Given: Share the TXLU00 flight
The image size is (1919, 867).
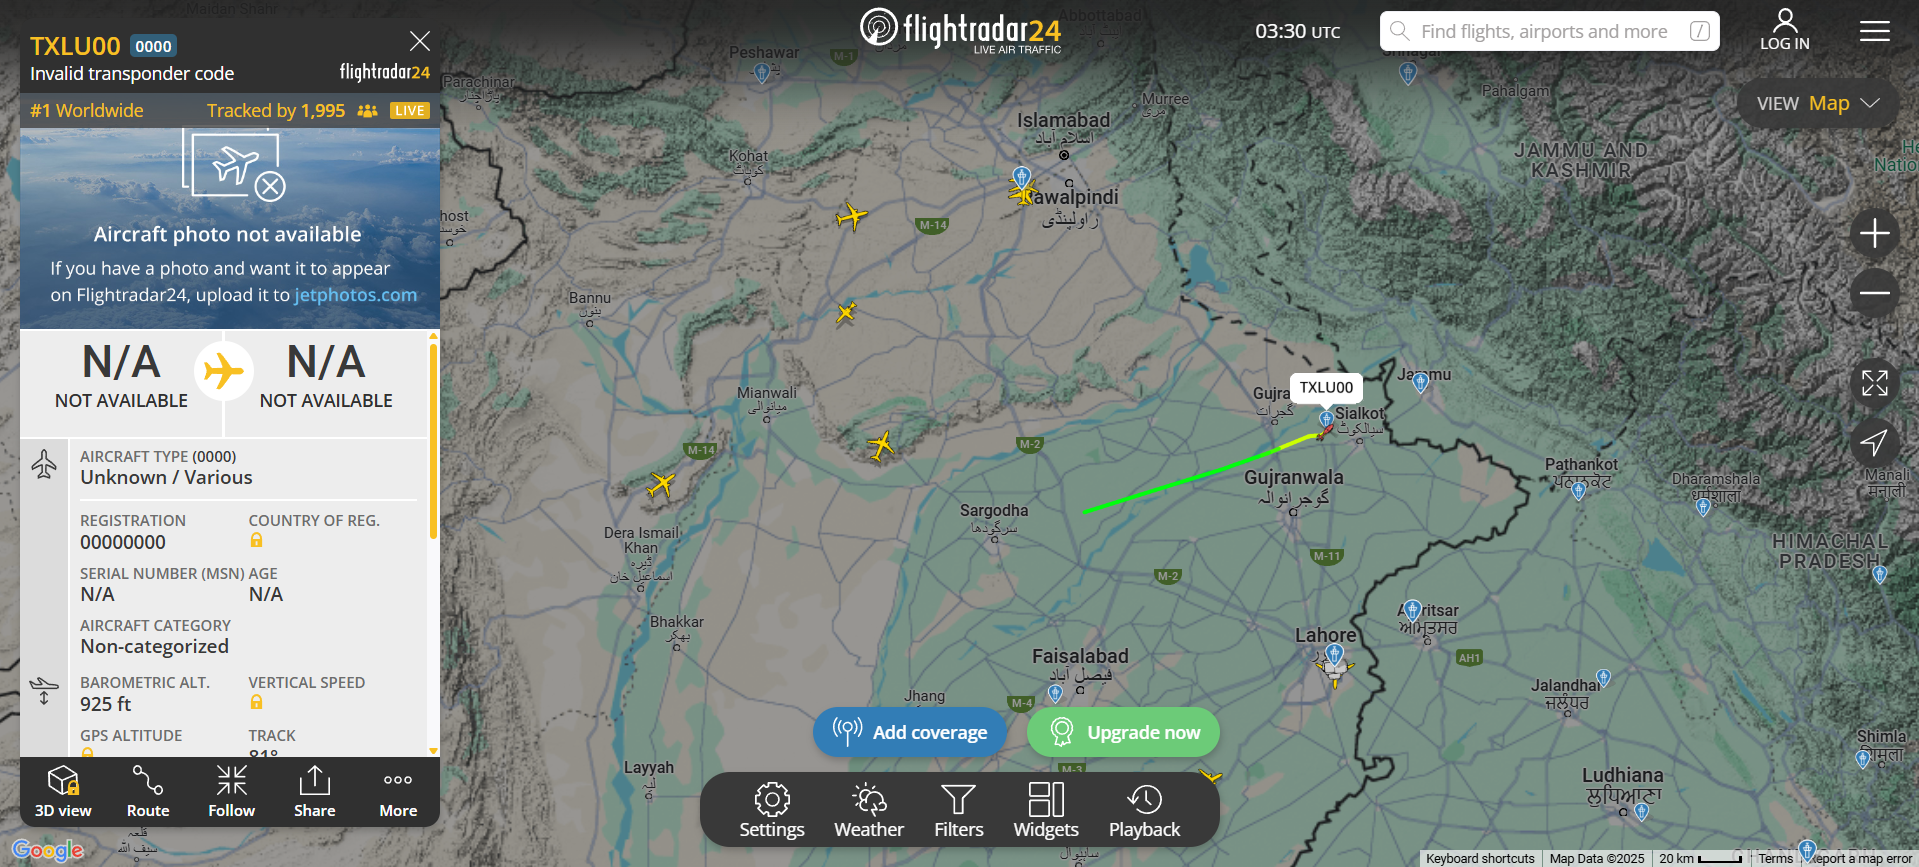Looking at the screenshot, I should click(x=314, y=791).
